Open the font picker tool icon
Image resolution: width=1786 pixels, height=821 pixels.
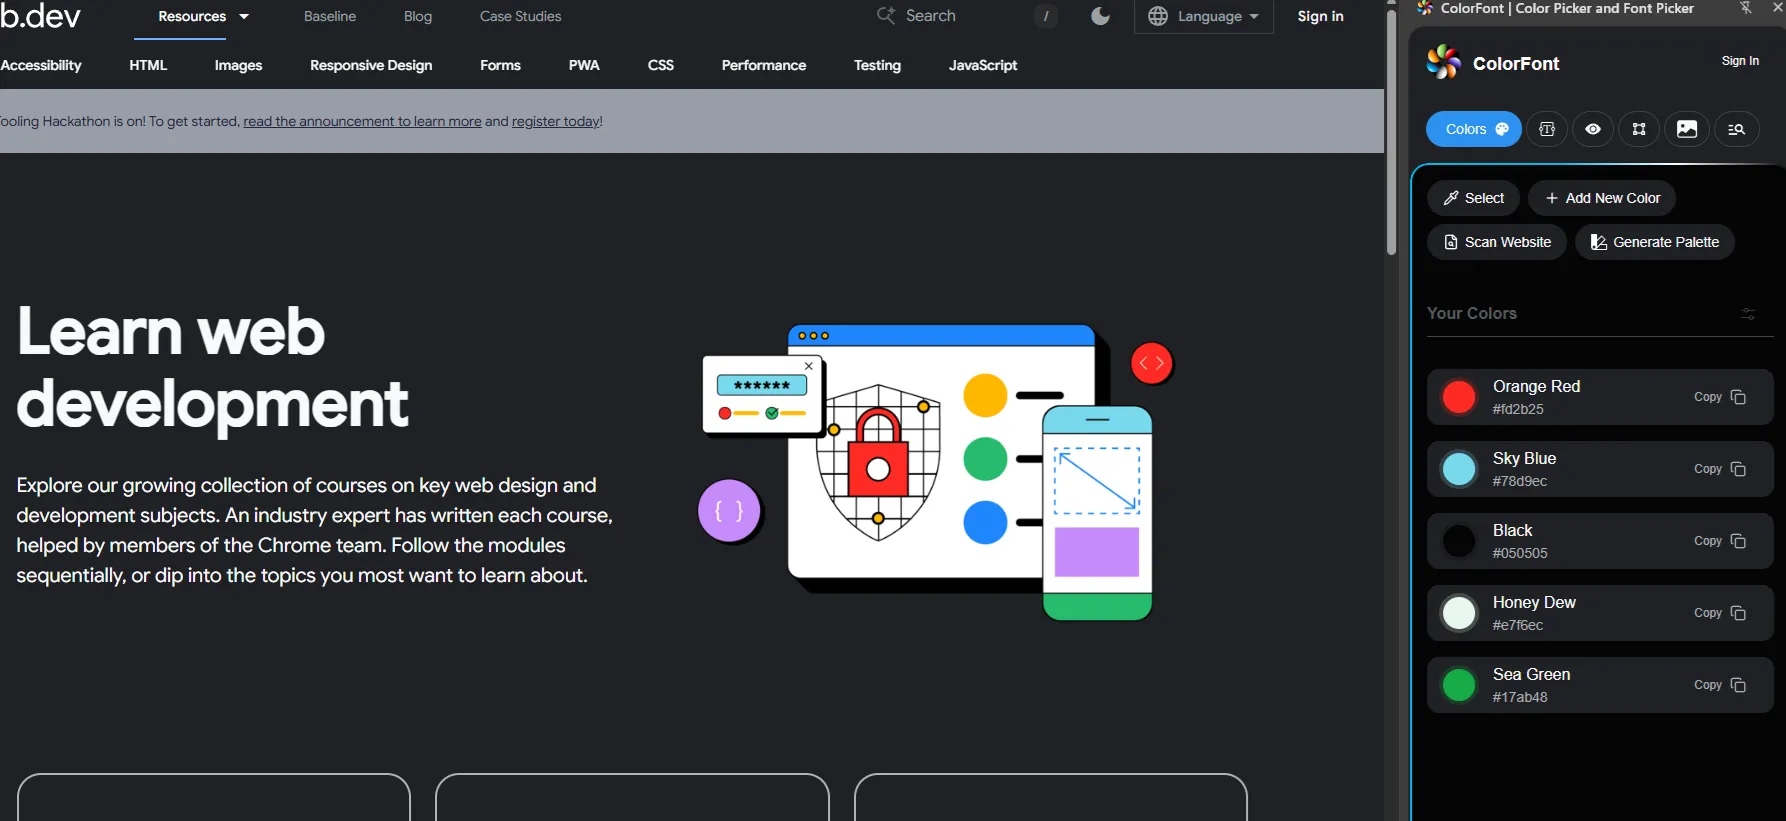point(1546,129)
